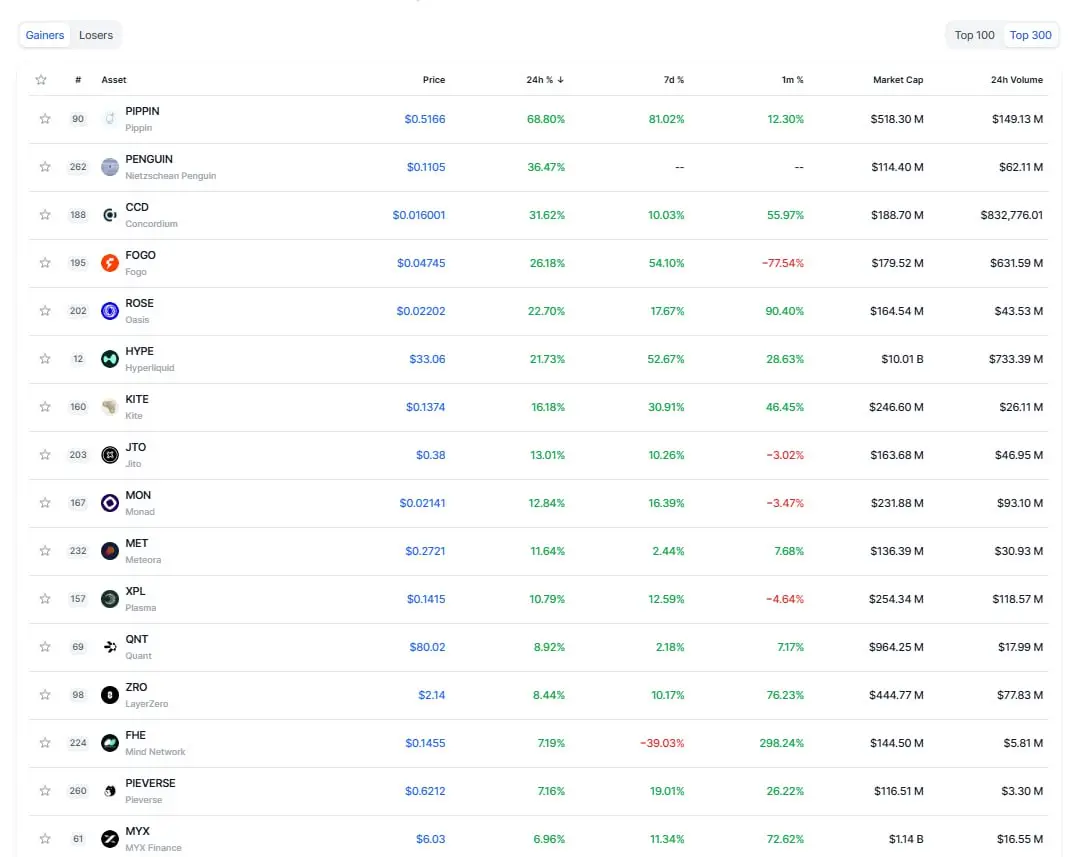1086x857 pixels.
Task: Click rank badge 262 for PENGUIN
Action: pos(78,167)
